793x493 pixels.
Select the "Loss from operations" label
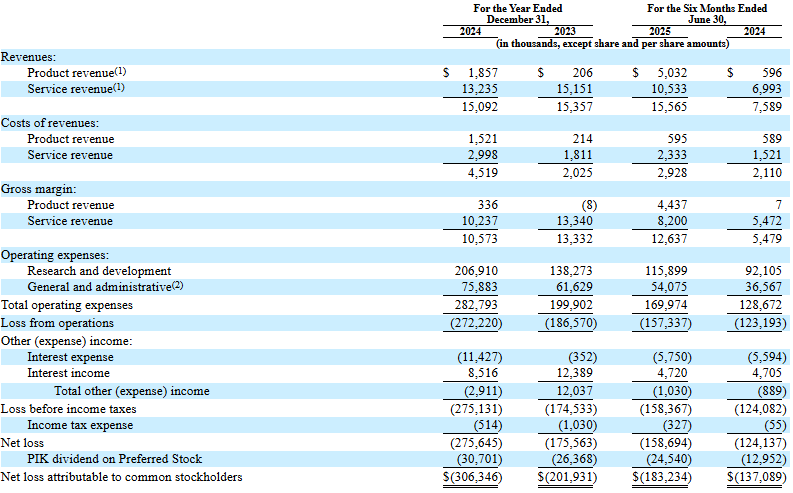57,323
